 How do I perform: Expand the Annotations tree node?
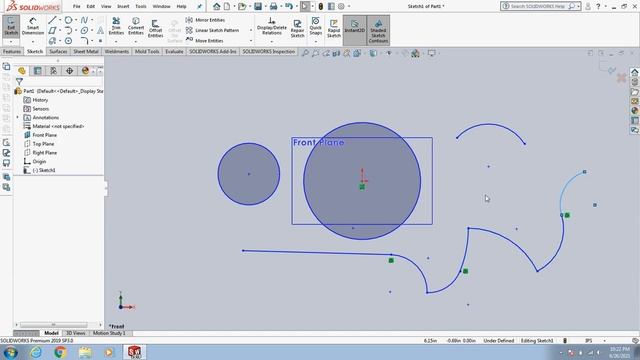tap(18, 118)
